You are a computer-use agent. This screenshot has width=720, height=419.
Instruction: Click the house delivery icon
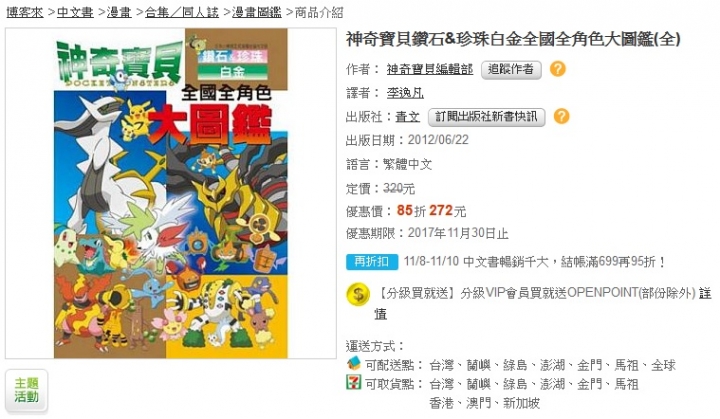[x=354, y=363]
